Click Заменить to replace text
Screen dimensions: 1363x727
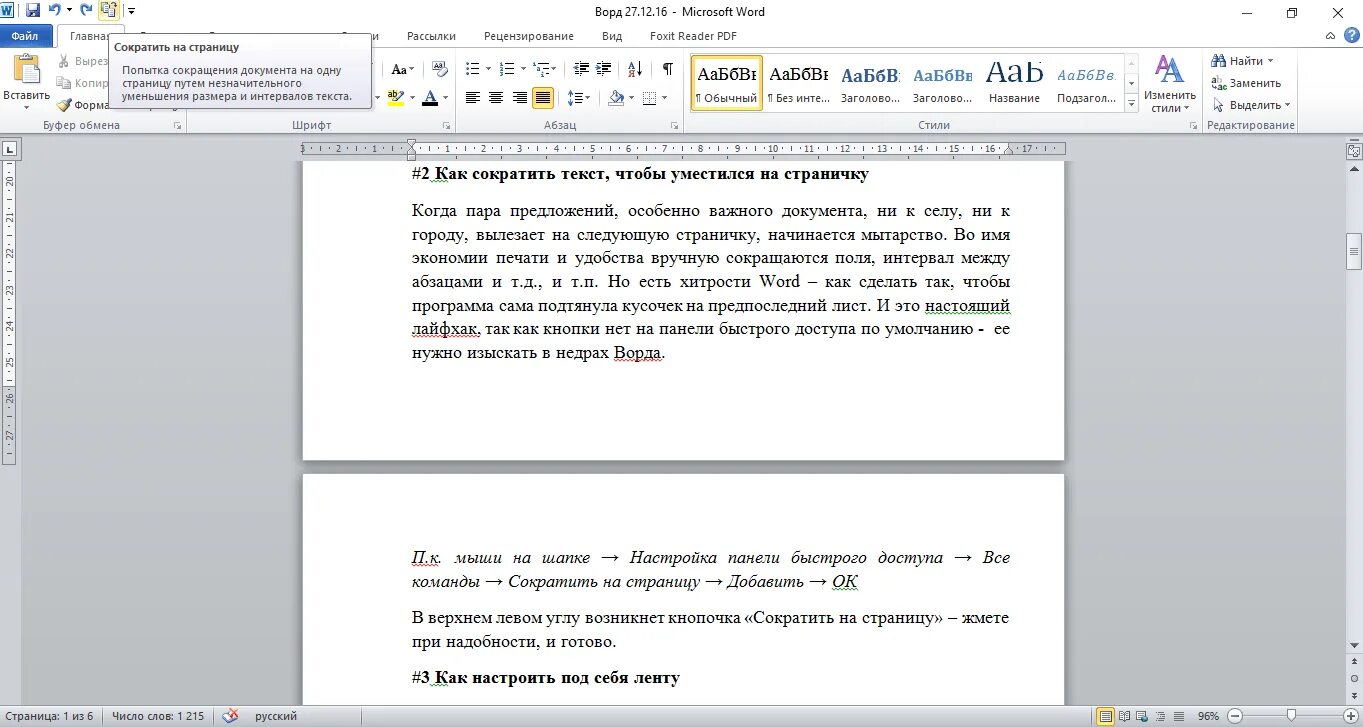(1246, 83)
